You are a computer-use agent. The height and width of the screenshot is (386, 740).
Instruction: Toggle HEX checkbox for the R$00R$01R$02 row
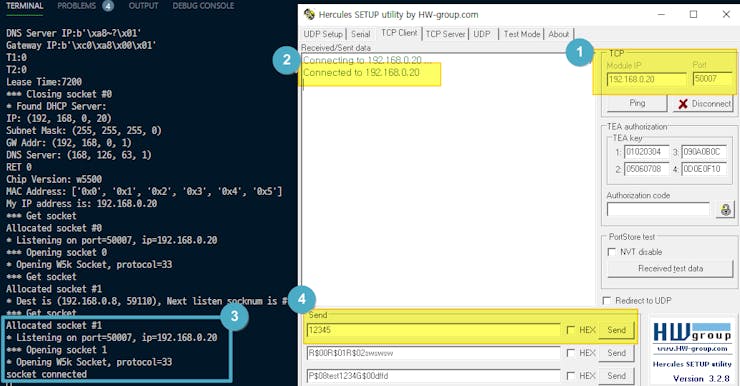[x=571, y=353]
